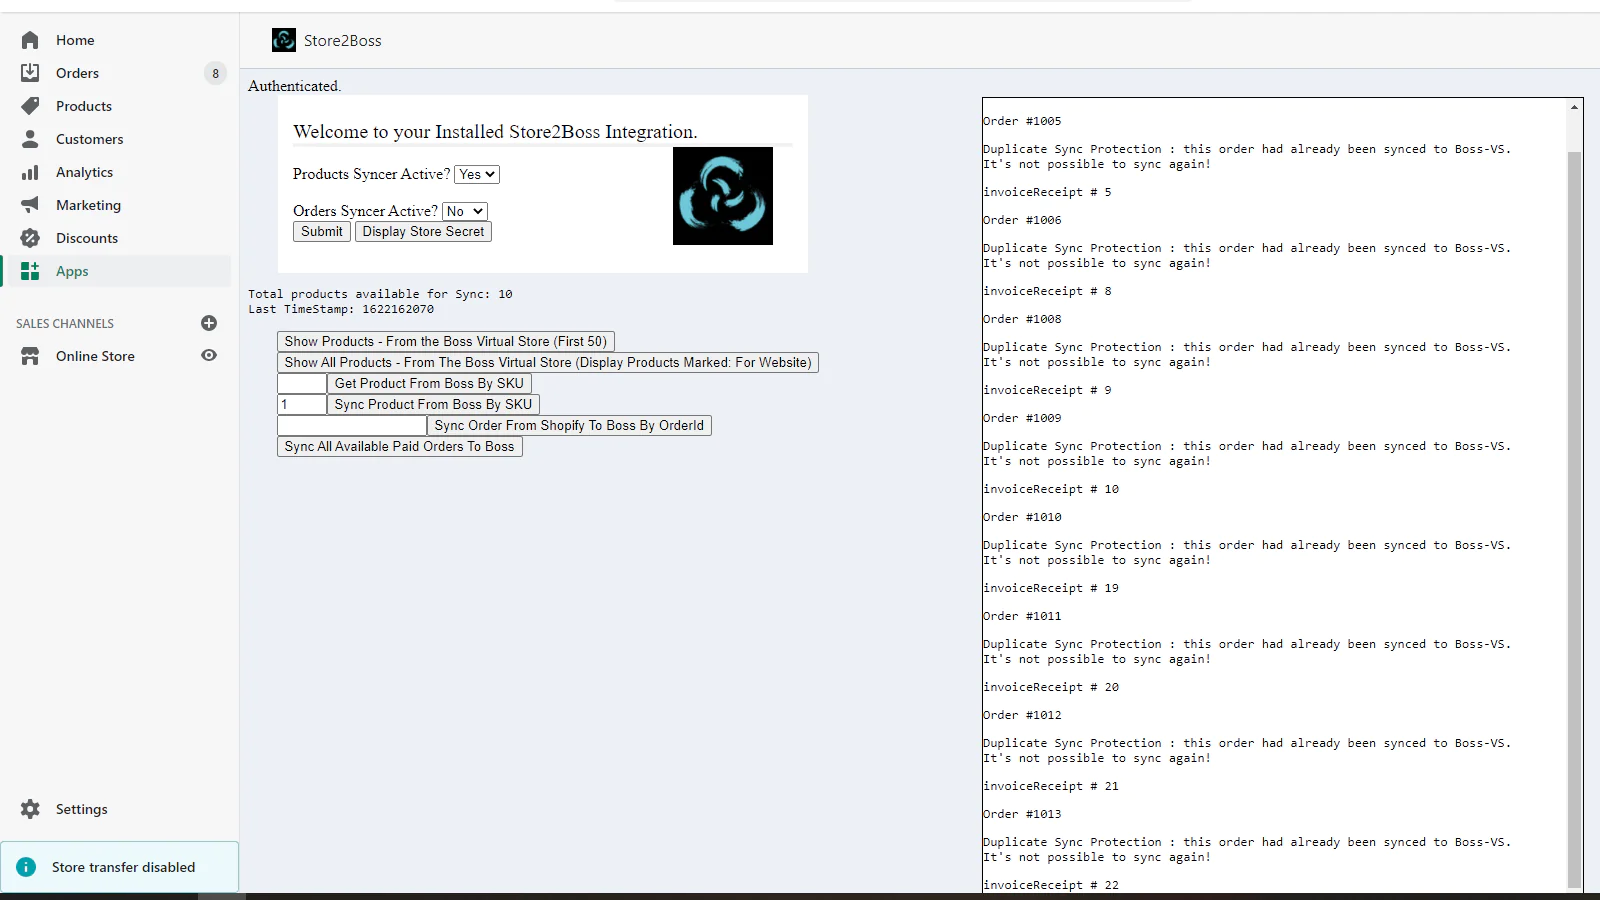
Task: Click the Welcome to your Installed Store2Boss heading
Action: coord(495,132)
